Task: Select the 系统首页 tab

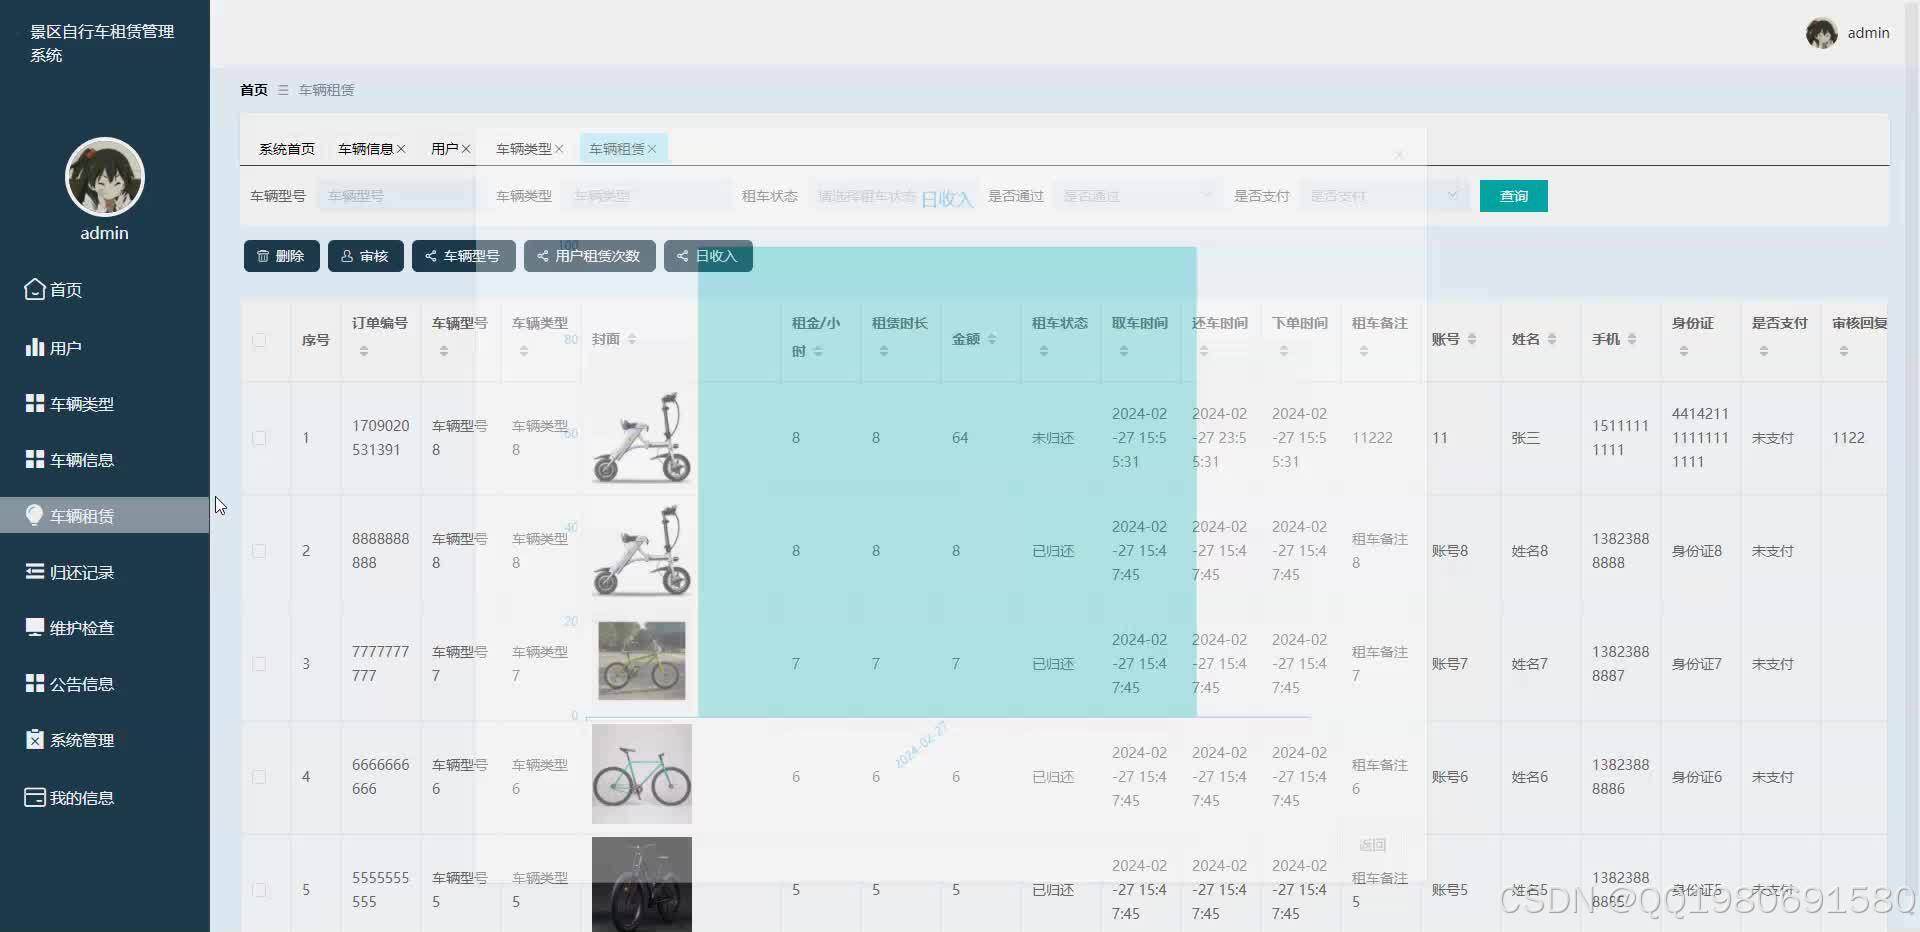Action: pos(286,148)
